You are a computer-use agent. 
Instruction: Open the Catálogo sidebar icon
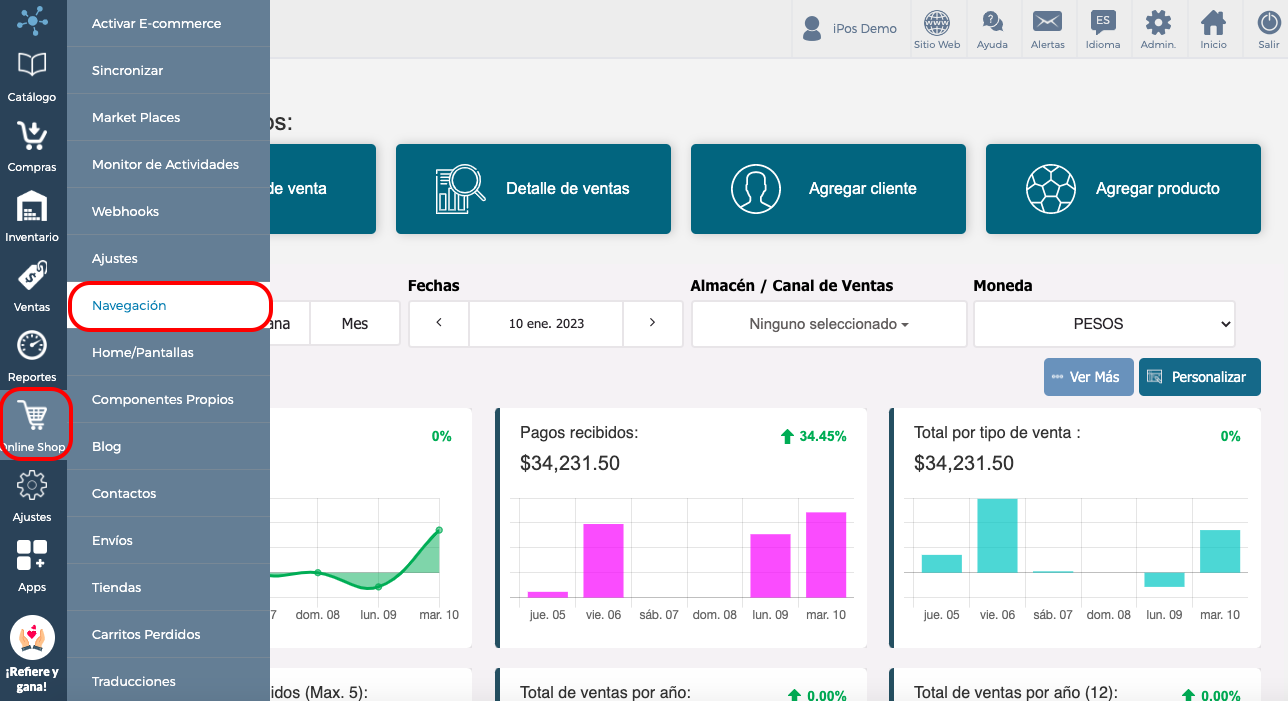pos(32,66)
